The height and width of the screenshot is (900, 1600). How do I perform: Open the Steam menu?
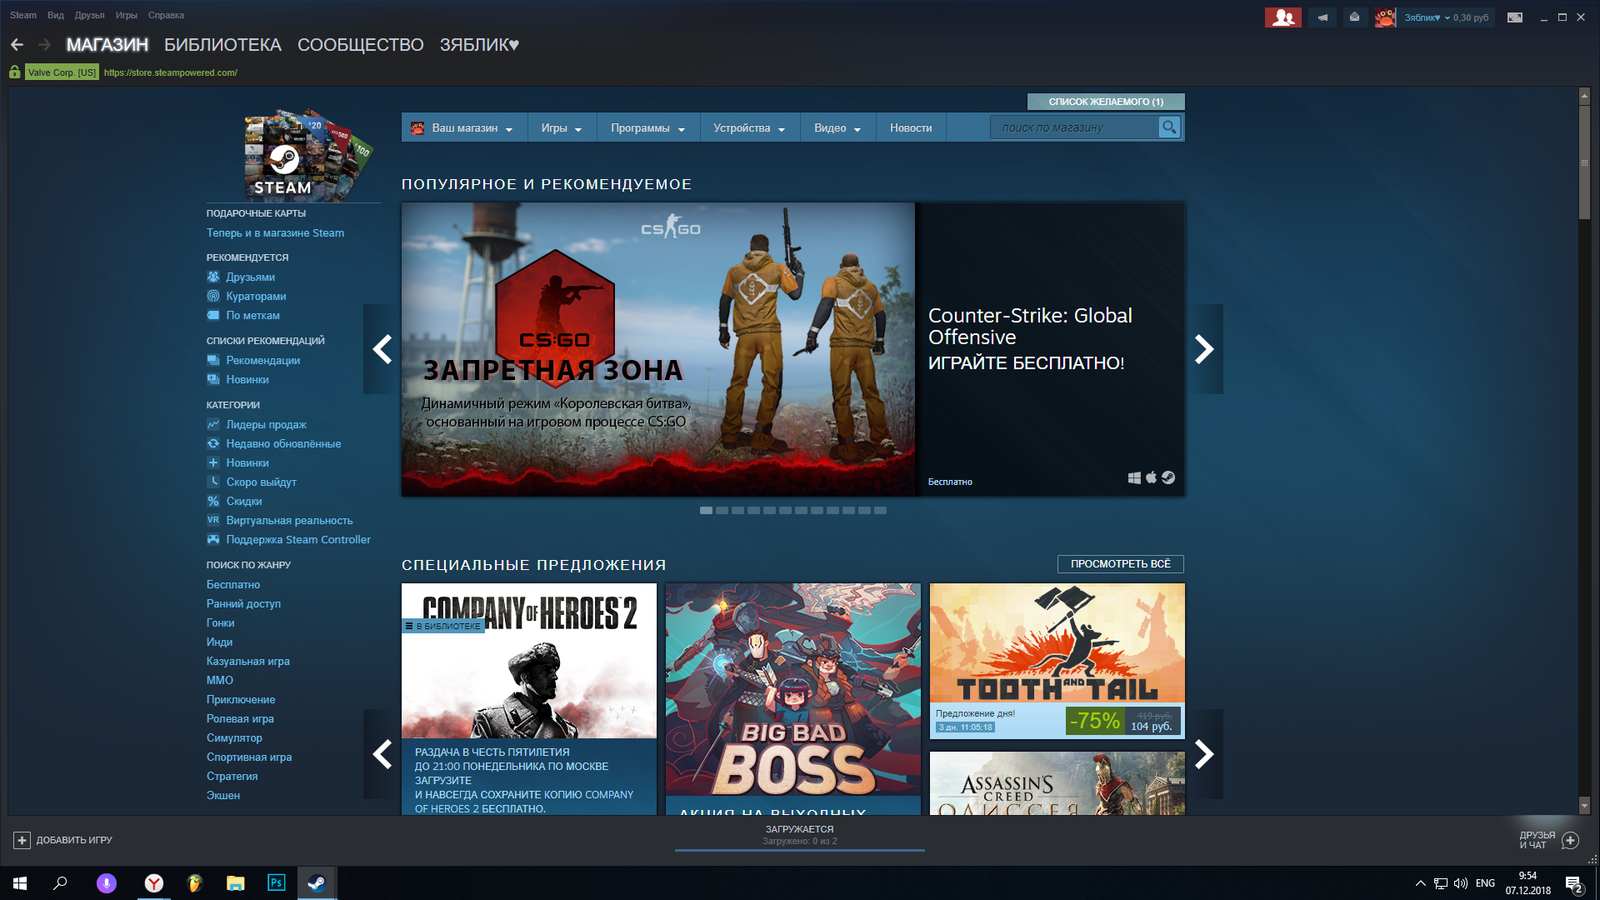(23, 15)
